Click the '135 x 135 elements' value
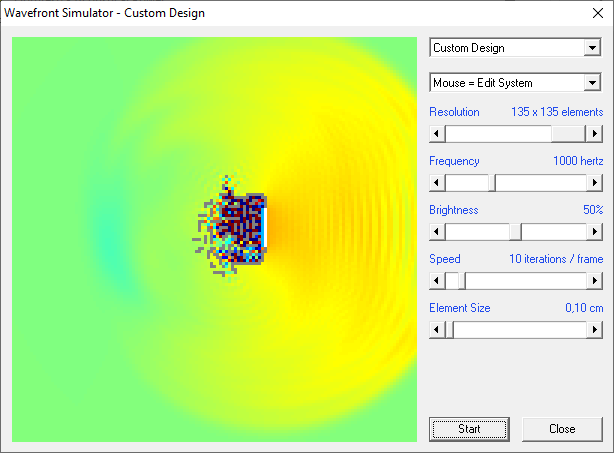Image resolution: width=614 pixels, height=453 pixels. coord(557,112)
